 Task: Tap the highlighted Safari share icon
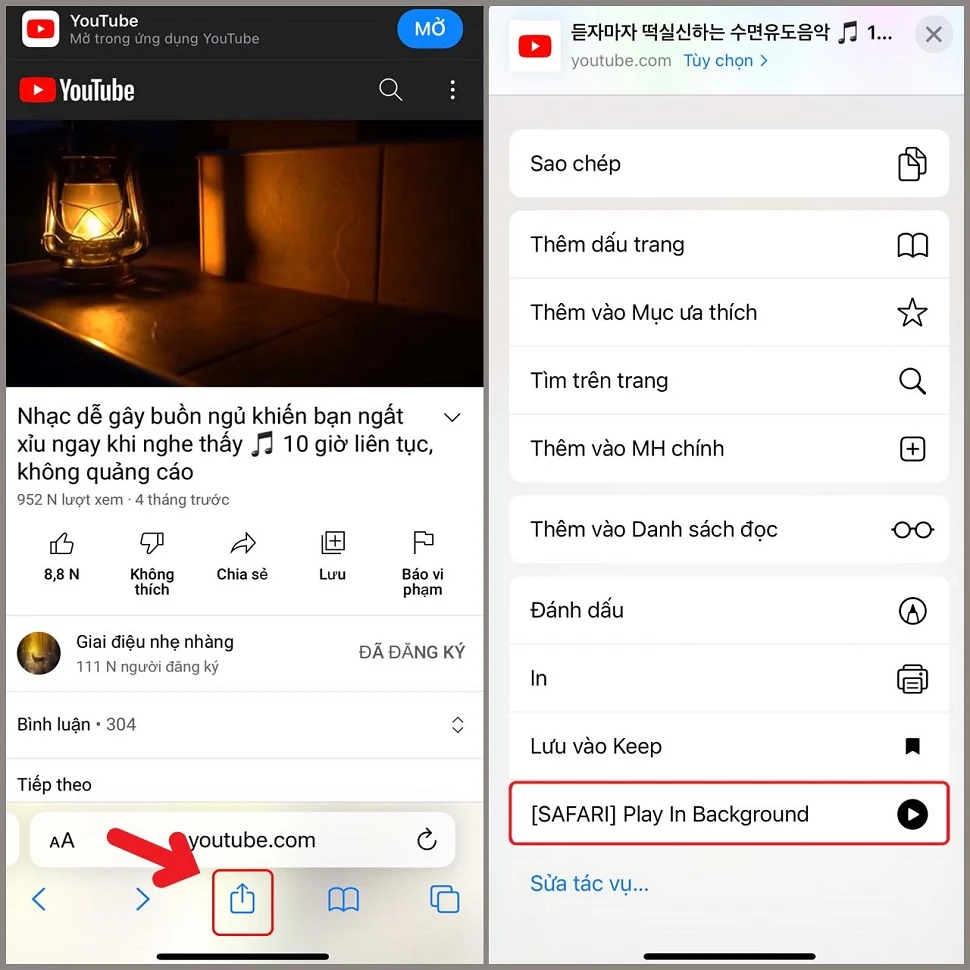243,899
